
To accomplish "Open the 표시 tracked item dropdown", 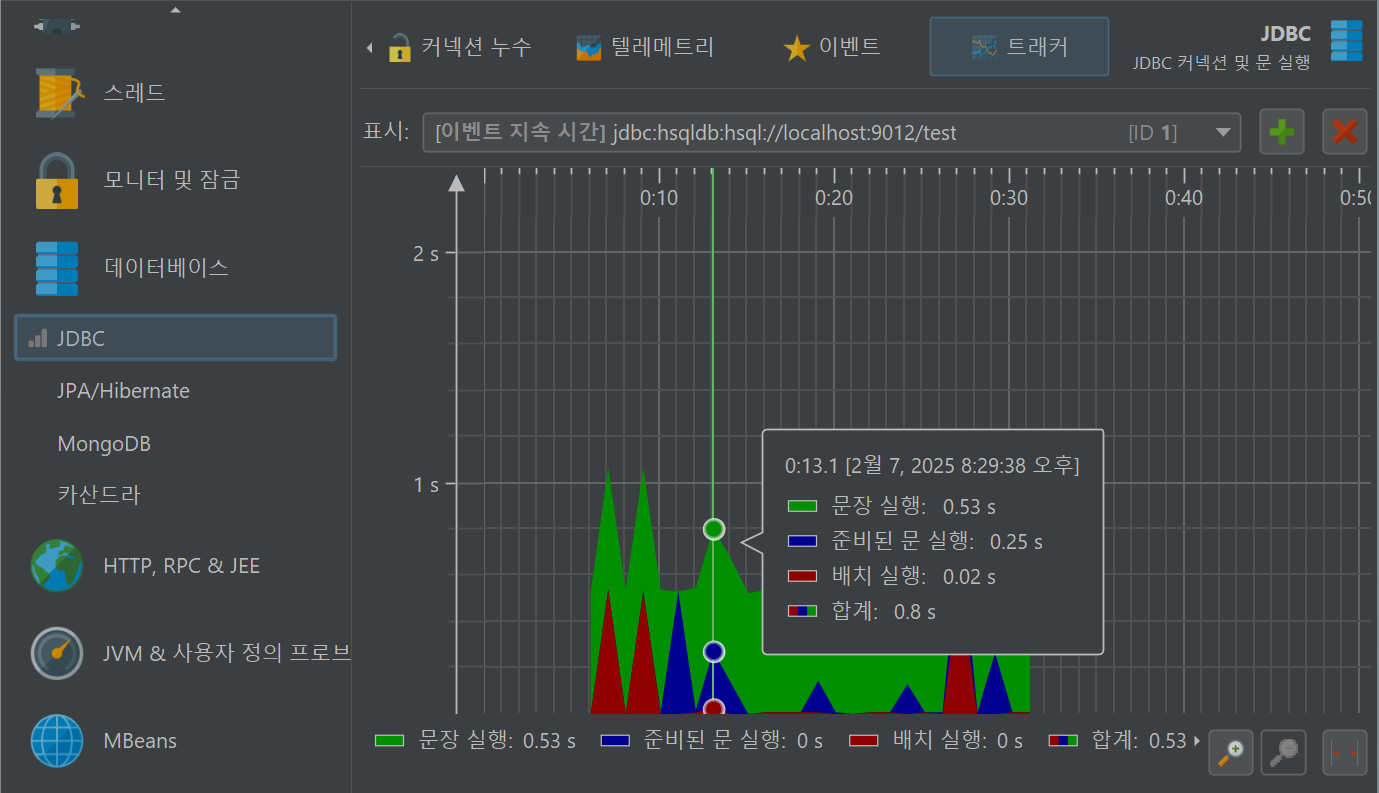I will click(831, 132).
